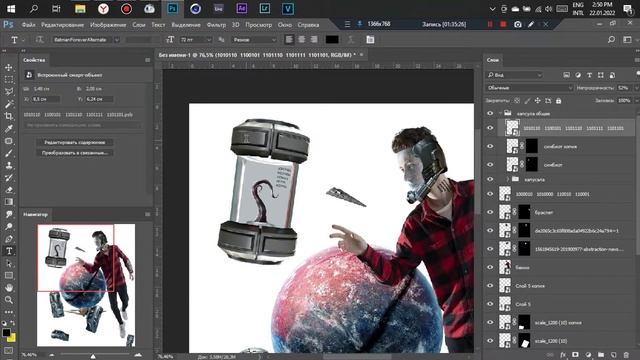Viewport: 640px width, 360px height.
Task: Select the Rectangular Marquee tool
Action: (x=9, y=80)
